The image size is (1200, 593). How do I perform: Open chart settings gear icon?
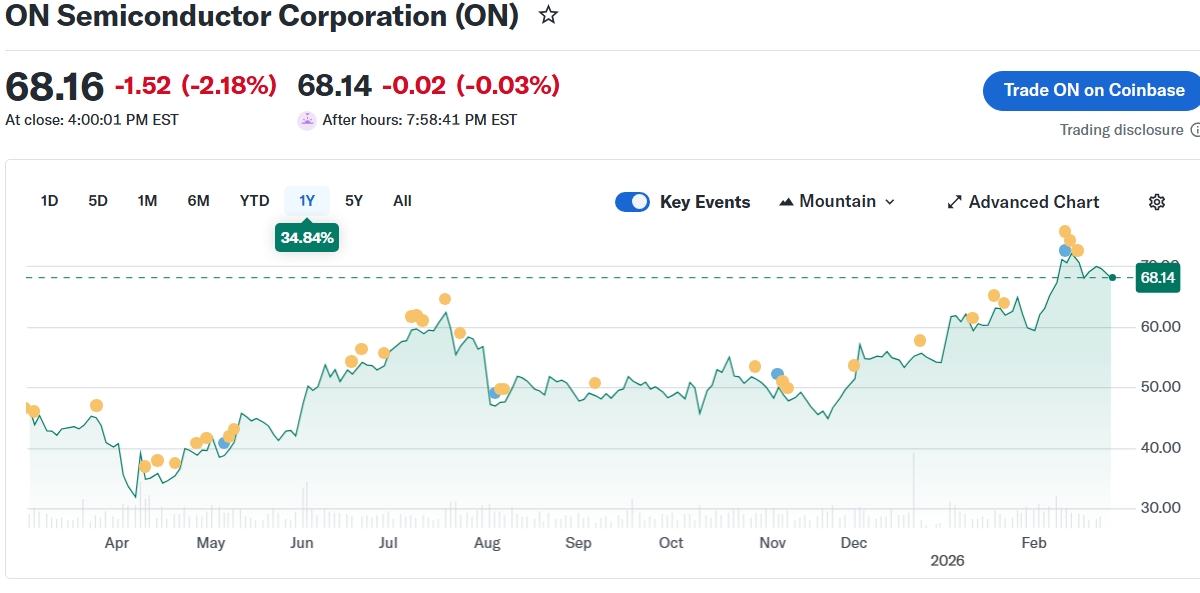click(x=1157, y=202)
